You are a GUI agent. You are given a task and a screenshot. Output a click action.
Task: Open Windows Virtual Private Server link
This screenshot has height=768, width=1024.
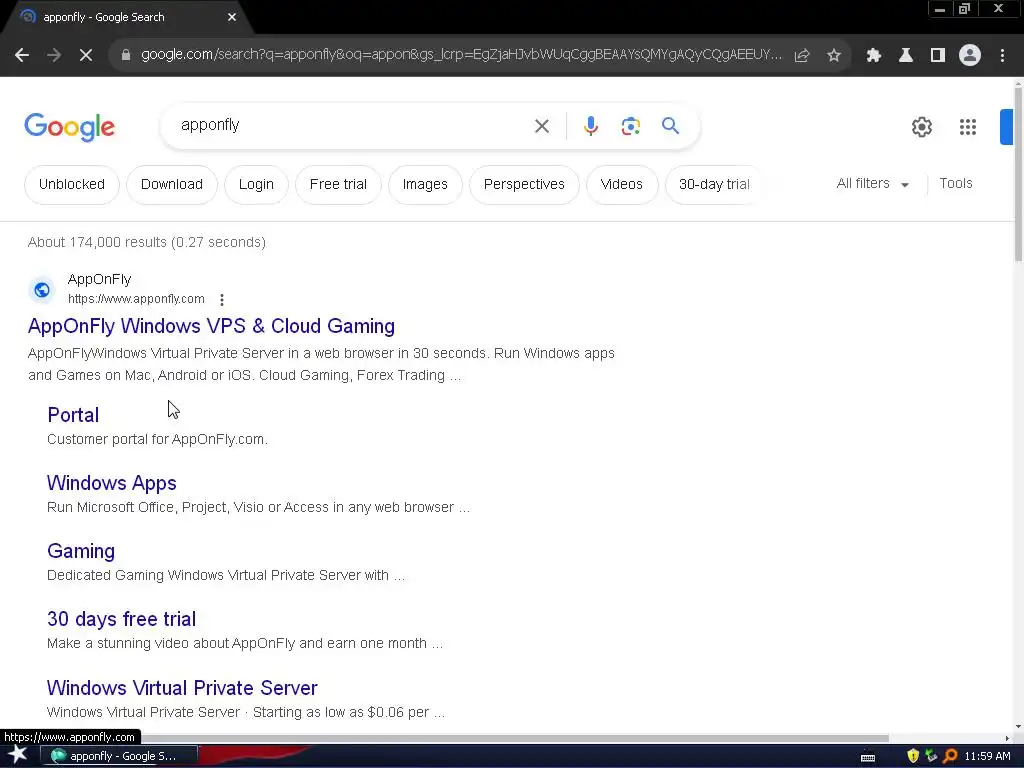click(x=182, y=688)
